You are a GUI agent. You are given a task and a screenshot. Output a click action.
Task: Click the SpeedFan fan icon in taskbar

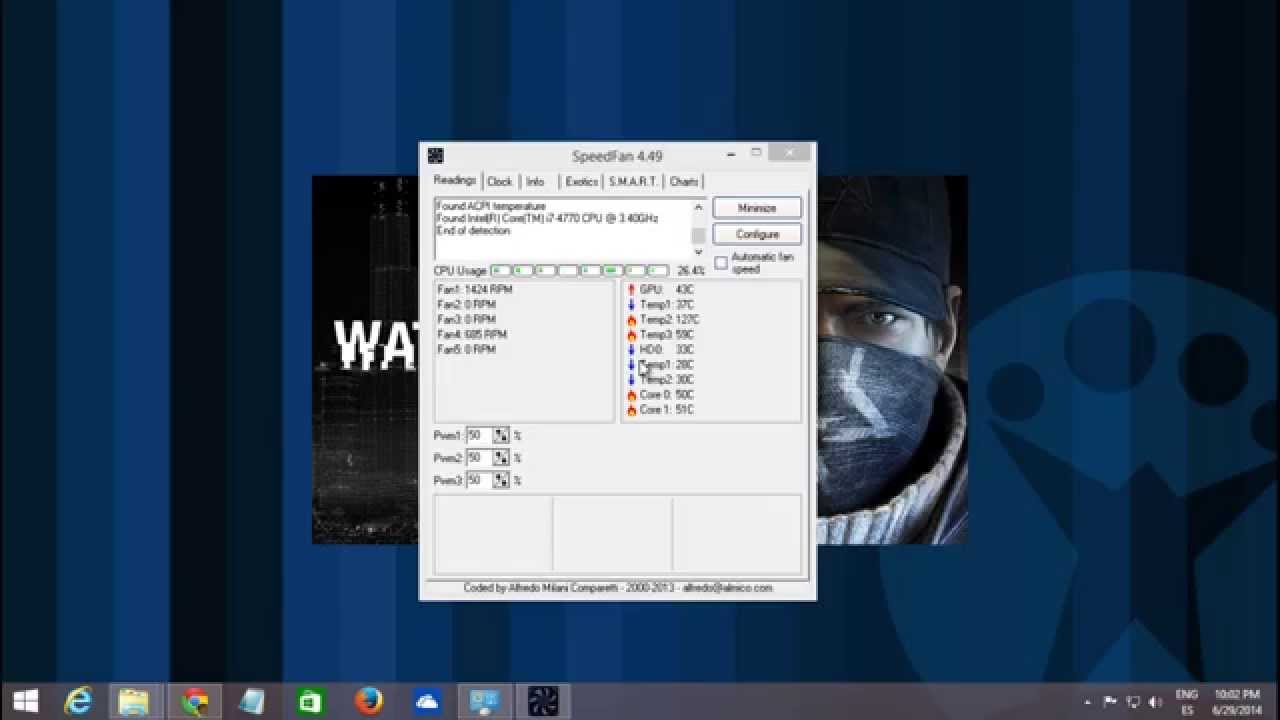pyautogui.click(x=545, y=701)
